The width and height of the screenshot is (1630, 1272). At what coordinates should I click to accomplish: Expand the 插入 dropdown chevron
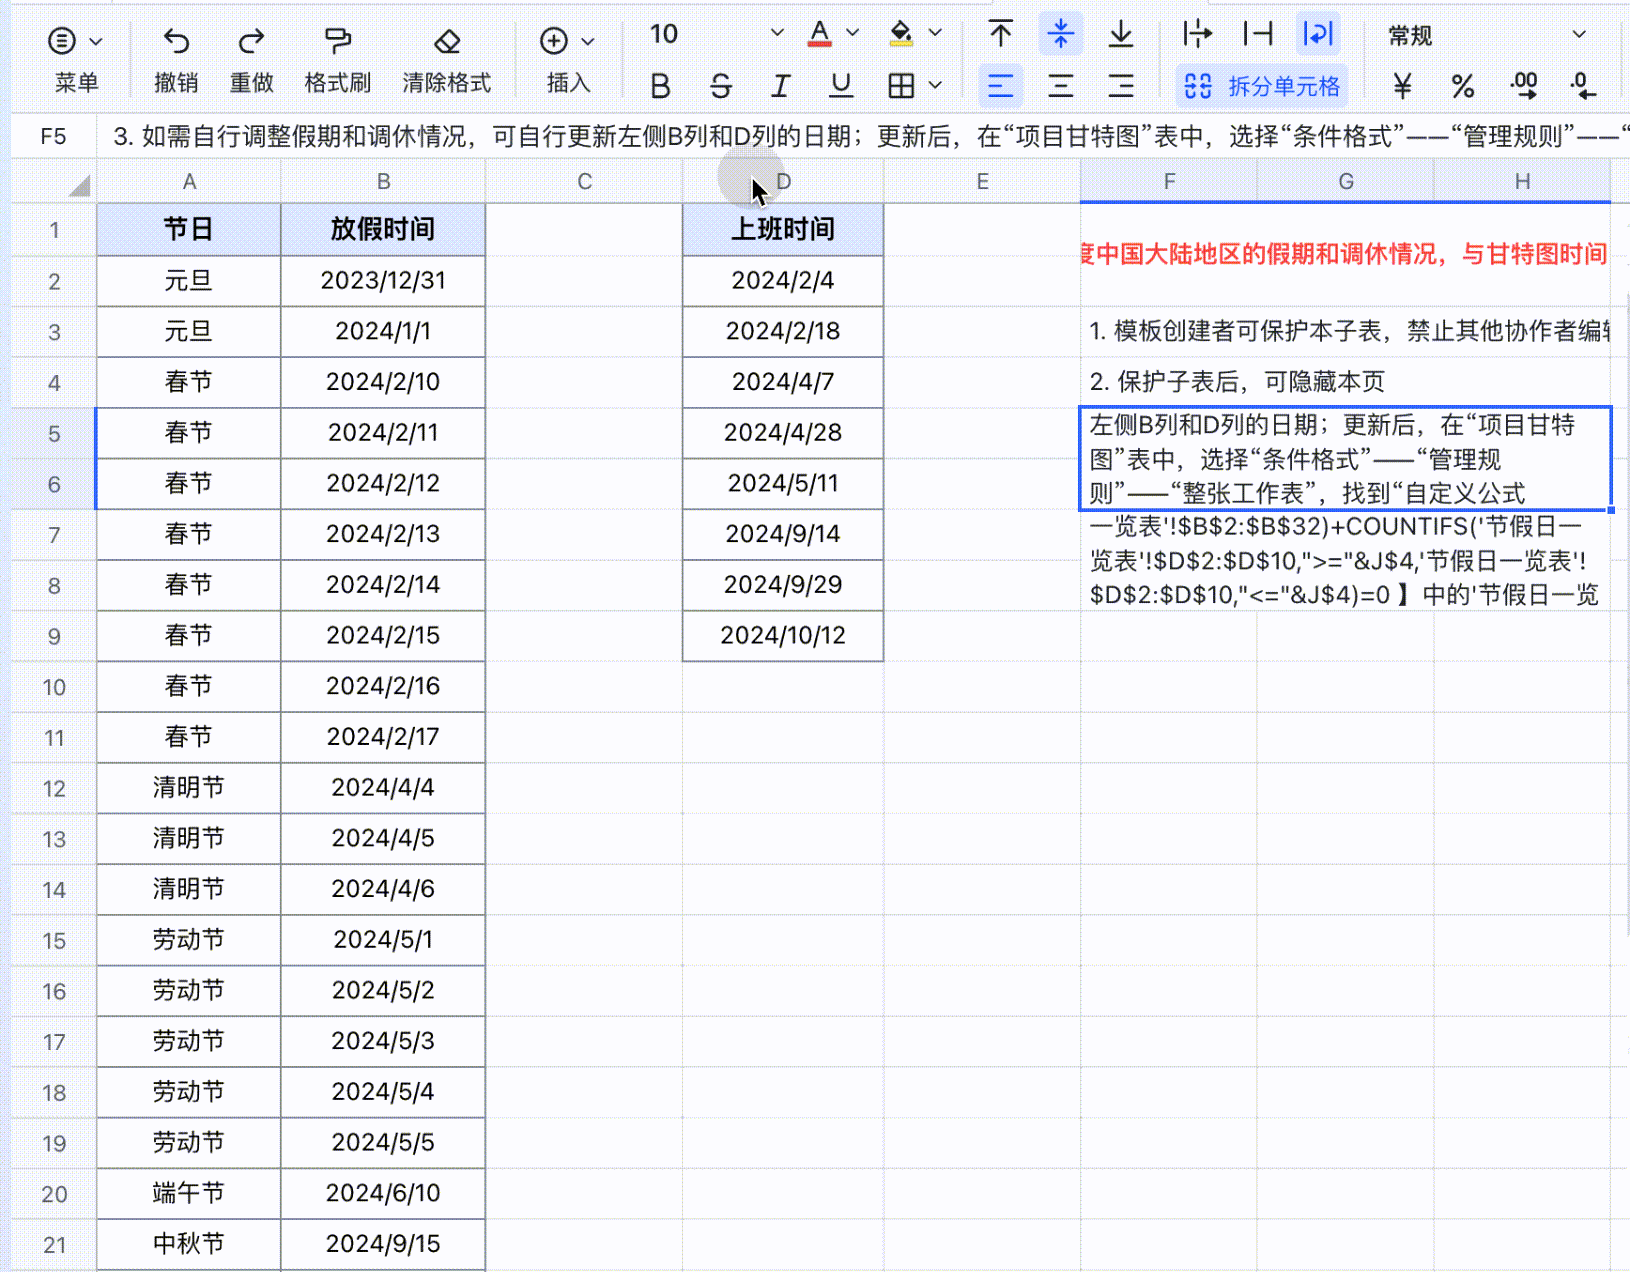[x=588, y=41]
